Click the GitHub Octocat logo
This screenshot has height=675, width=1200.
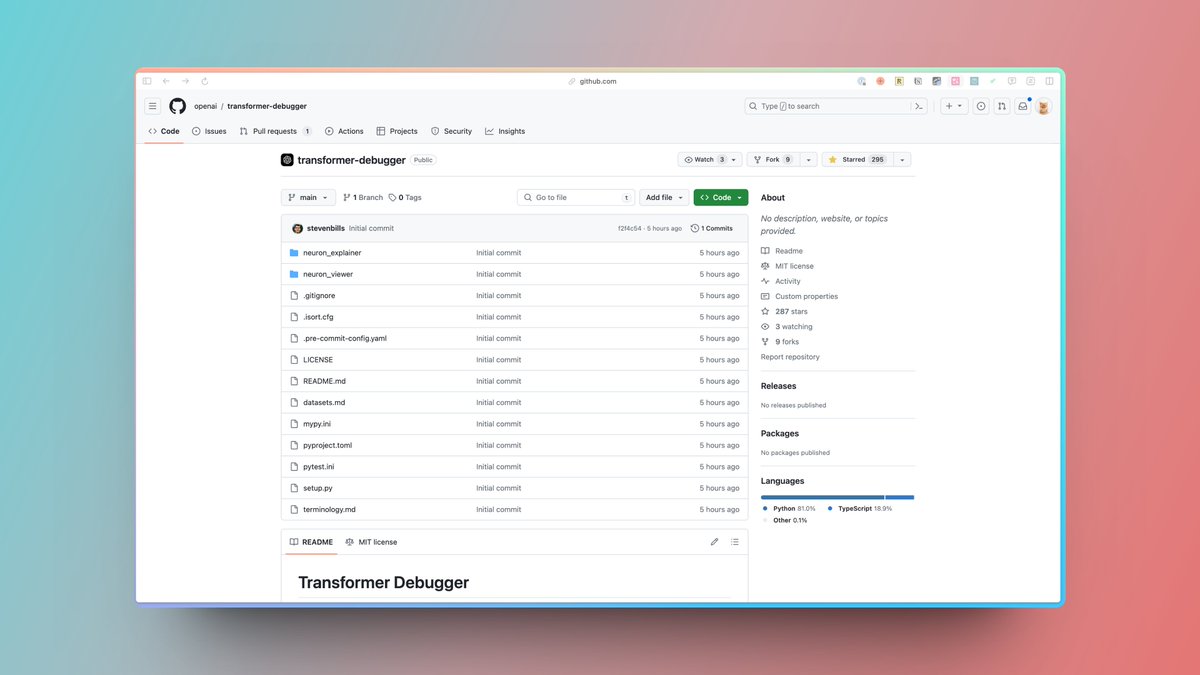(x=177, y=106)
